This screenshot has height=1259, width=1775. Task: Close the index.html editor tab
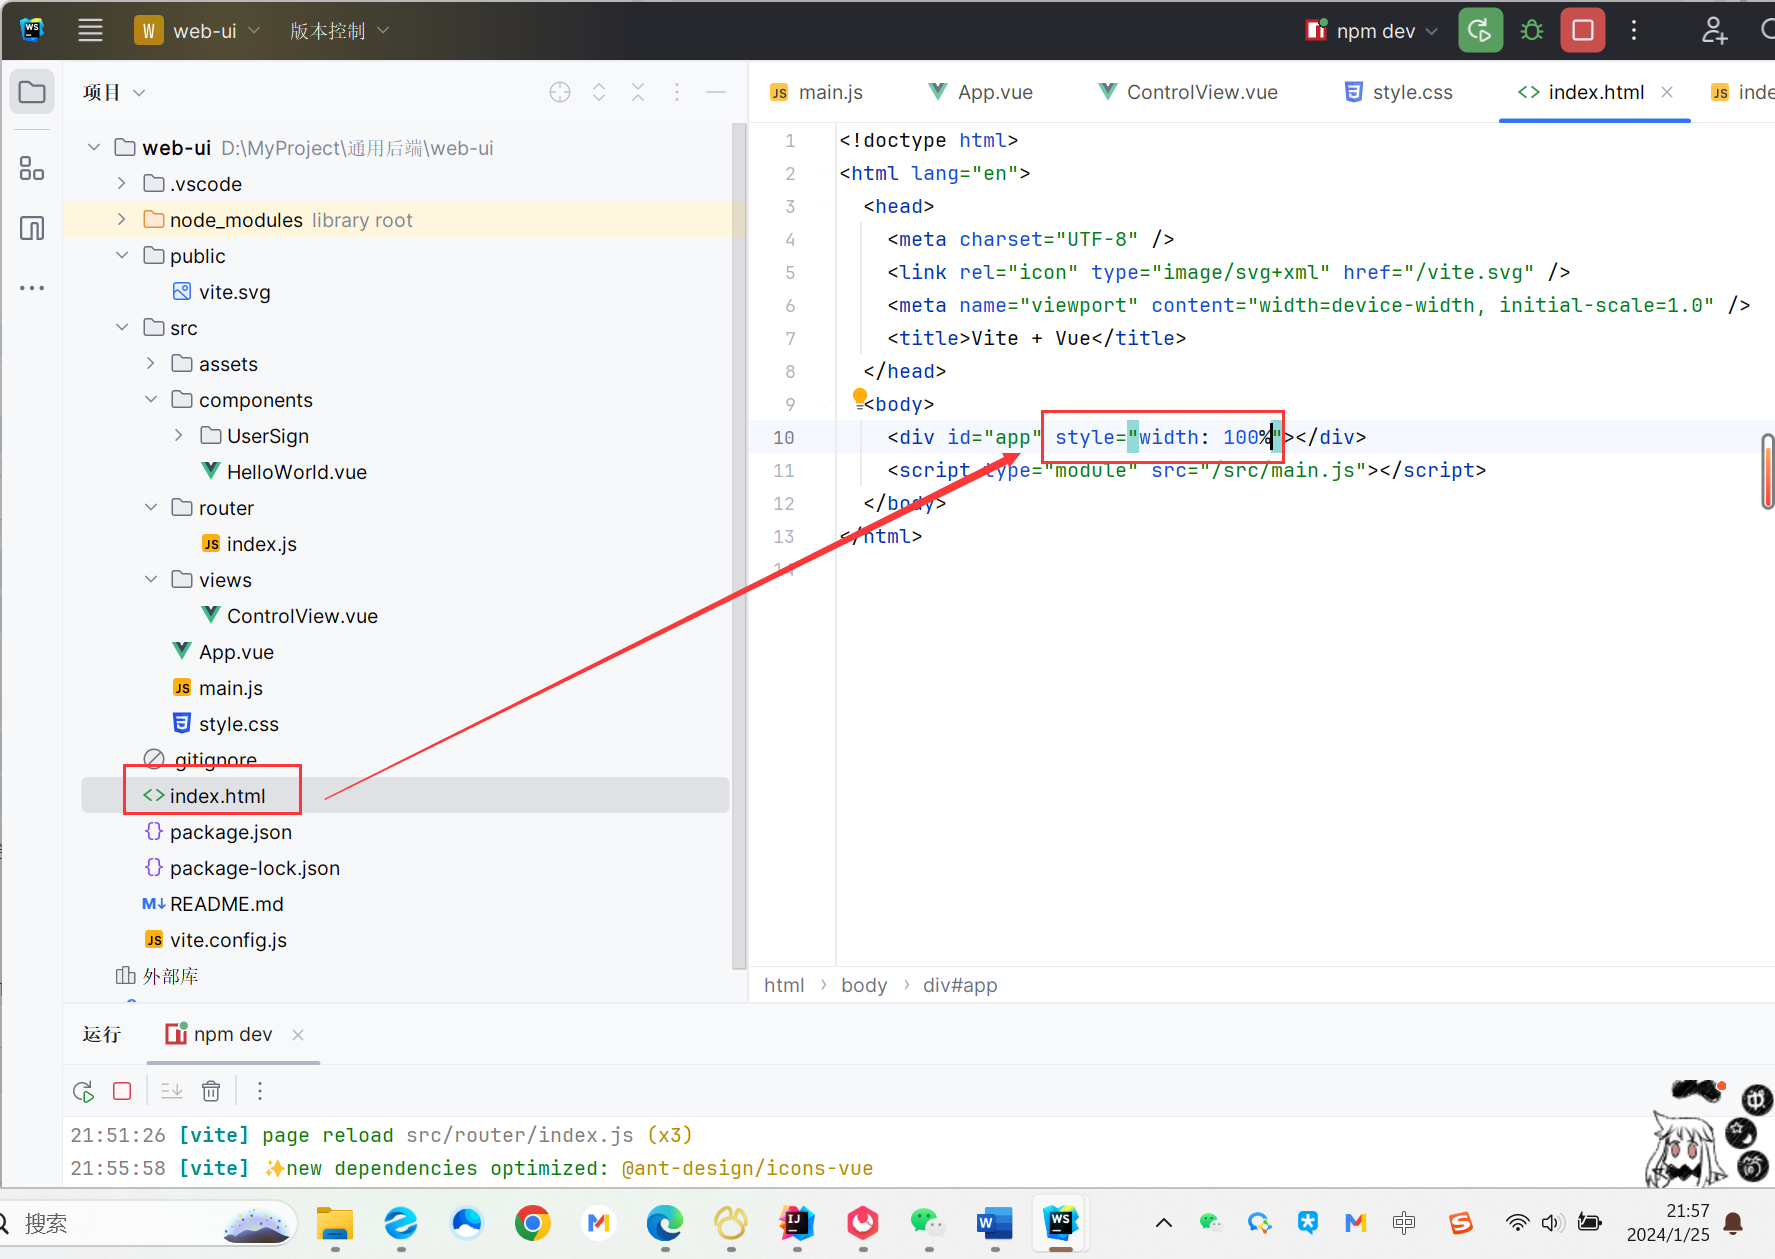point(1667,92)
